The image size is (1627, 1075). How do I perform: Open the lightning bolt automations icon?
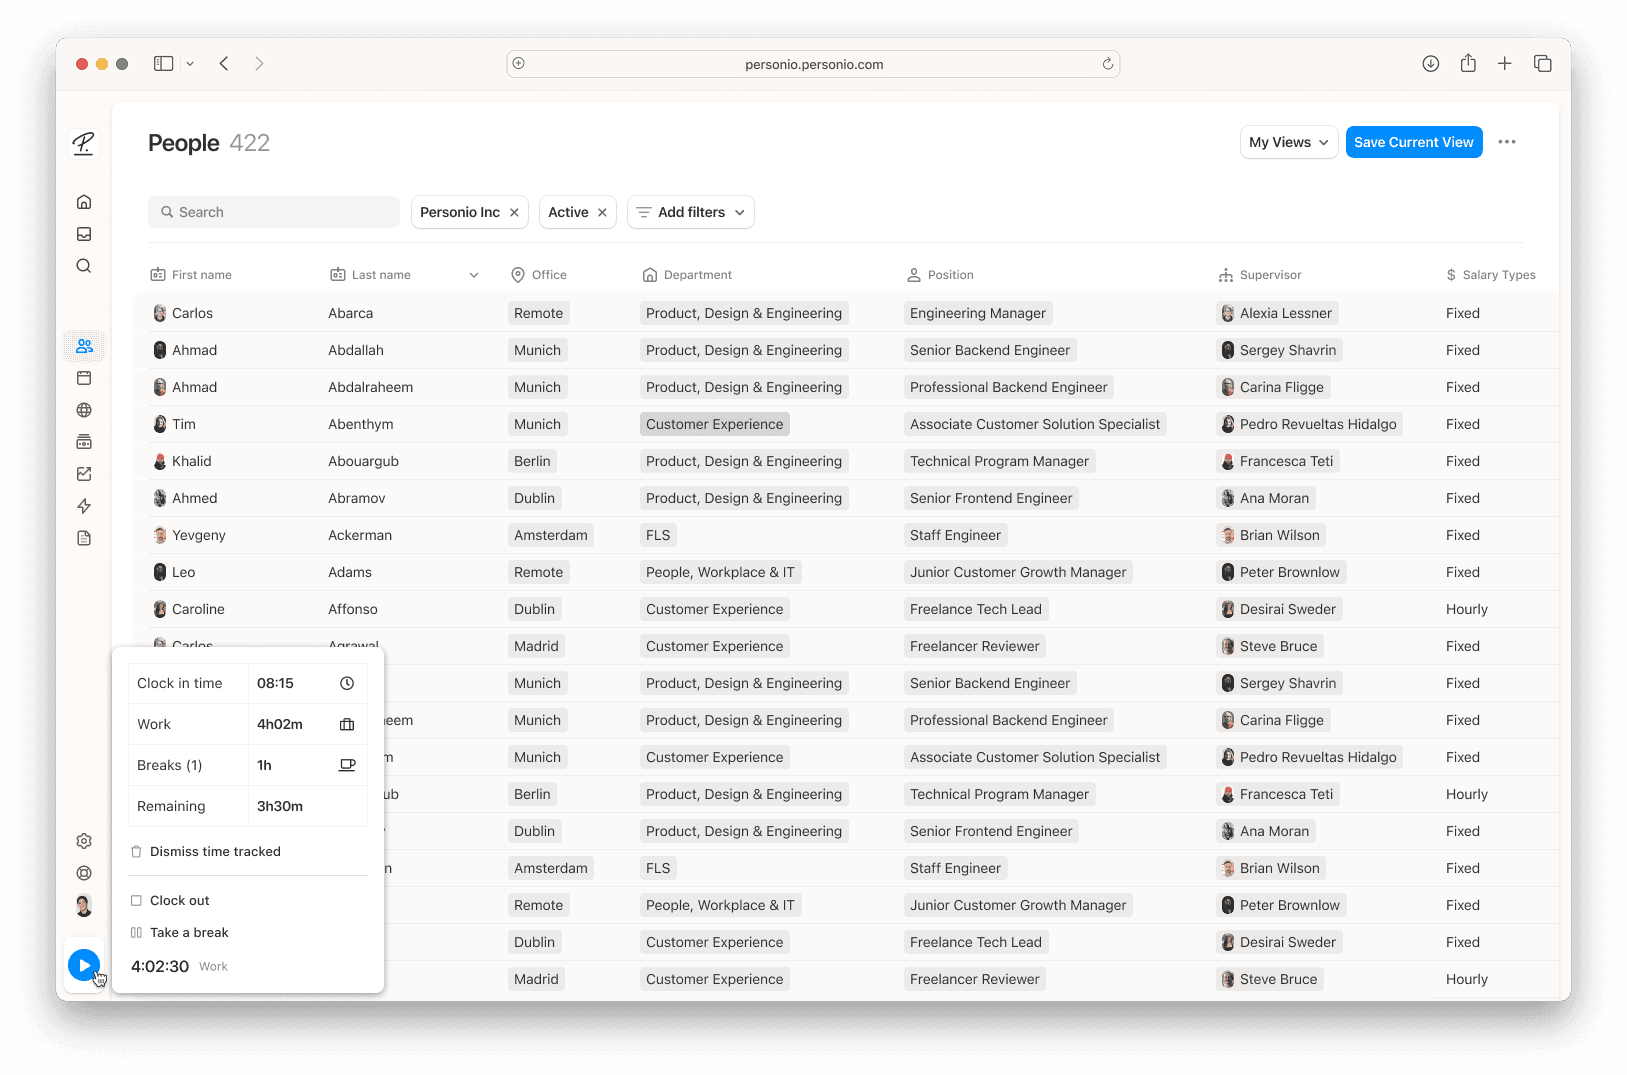coord(84,506)
